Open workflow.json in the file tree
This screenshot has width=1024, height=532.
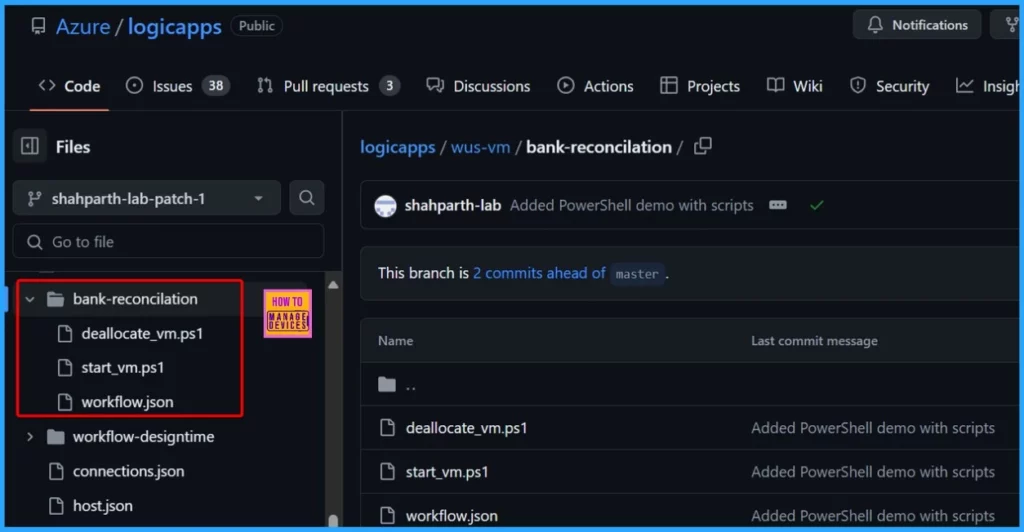127,402
